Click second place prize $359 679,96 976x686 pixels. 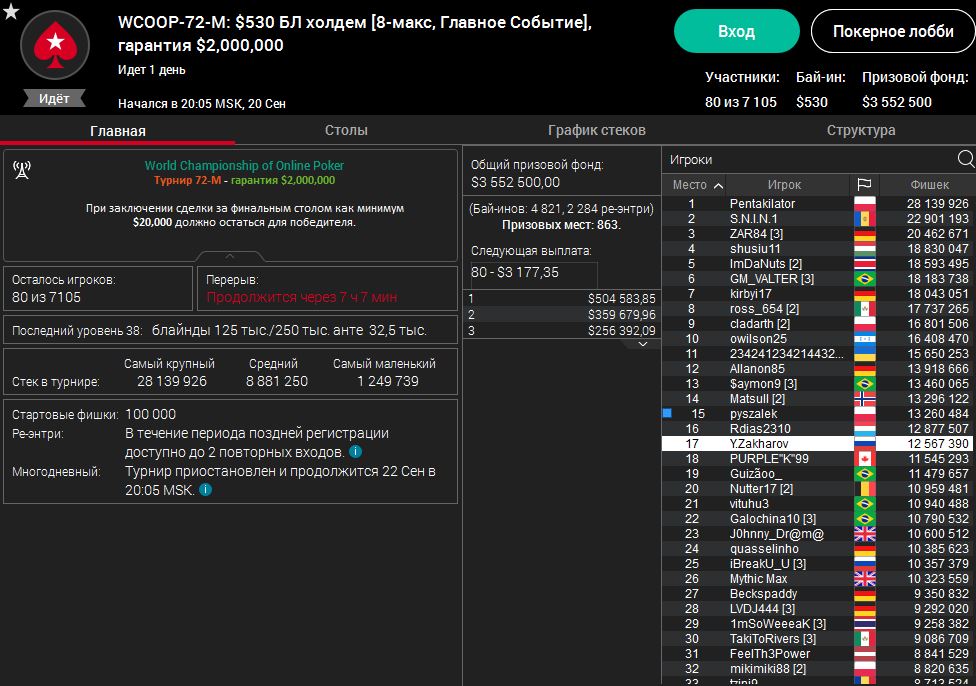pos(621,315)
